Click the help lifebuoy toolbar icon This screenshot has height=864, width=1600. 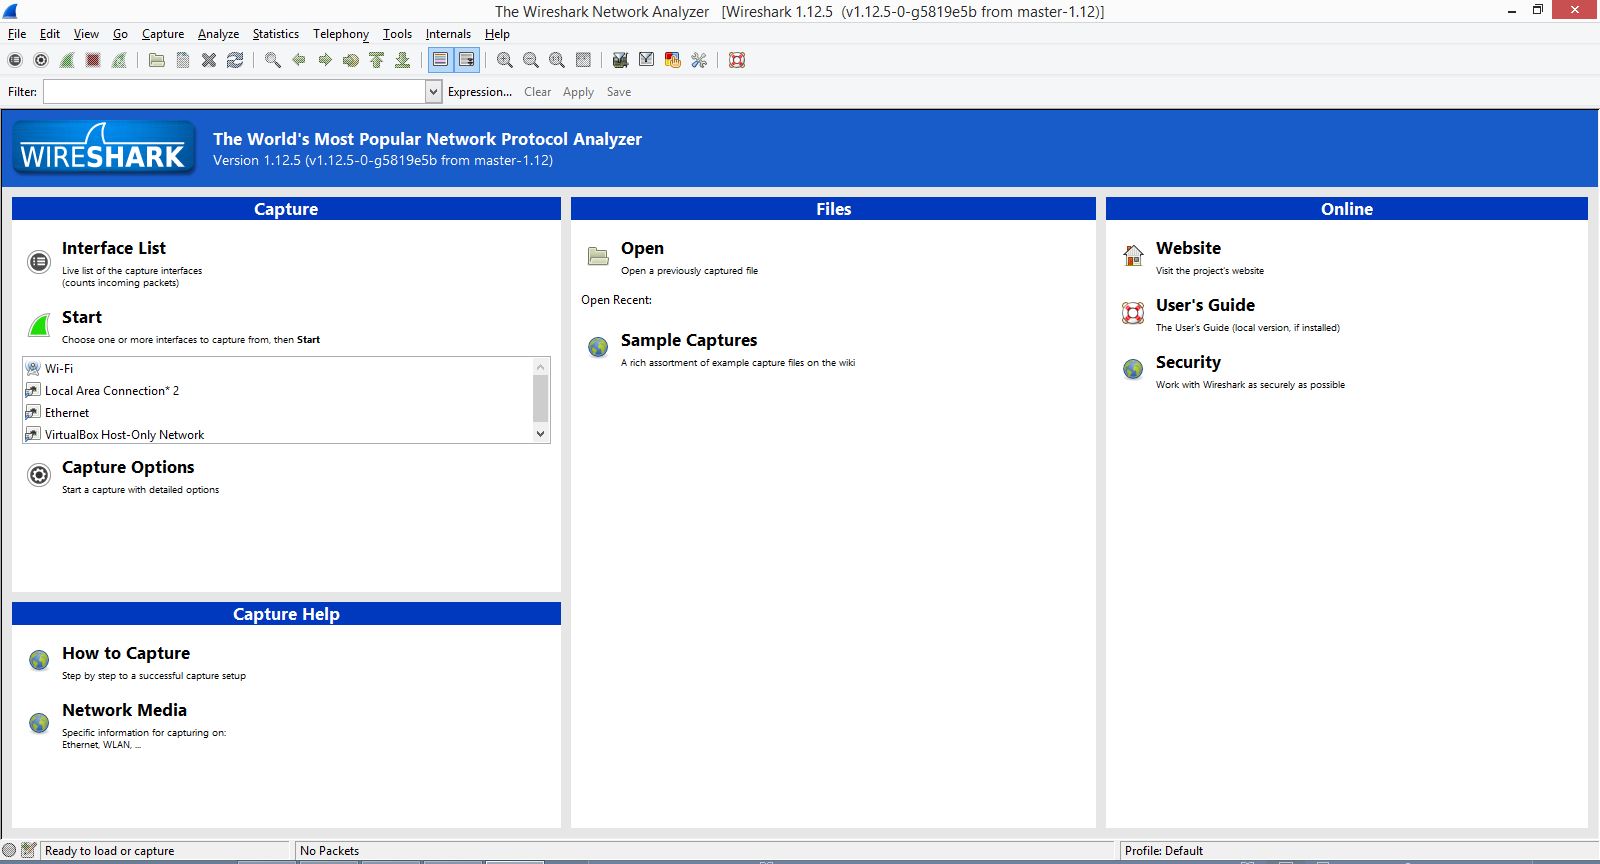pos(737,60)
